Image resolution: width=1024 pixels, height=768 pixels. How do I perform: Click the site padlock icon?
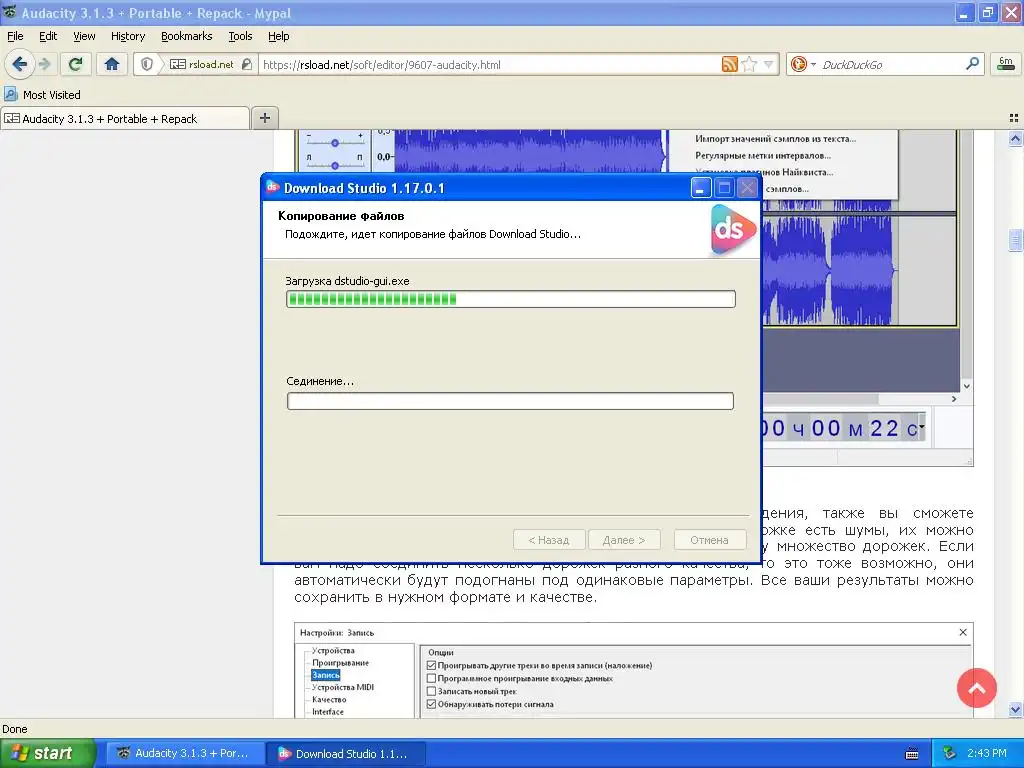[x=246, y=64]
